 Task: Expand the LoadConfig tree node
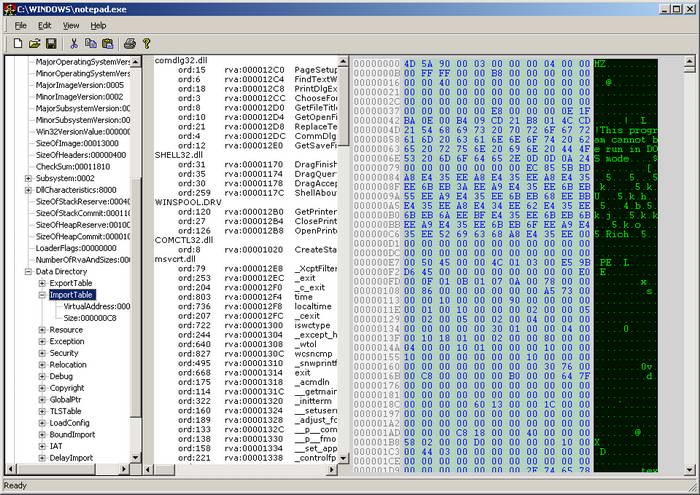tap(42, 423)
